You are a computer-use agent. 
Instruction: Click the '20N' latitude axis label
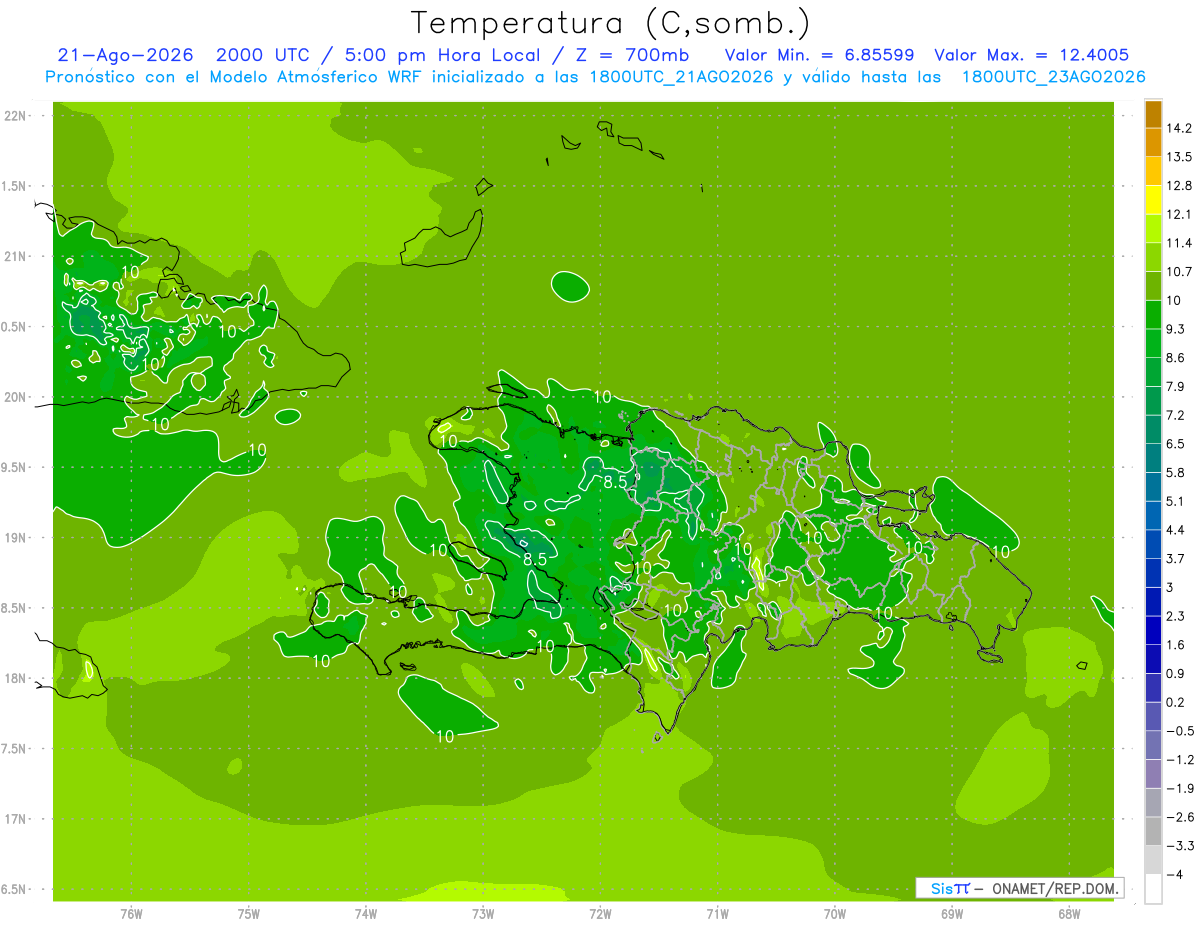click(16, 398)
